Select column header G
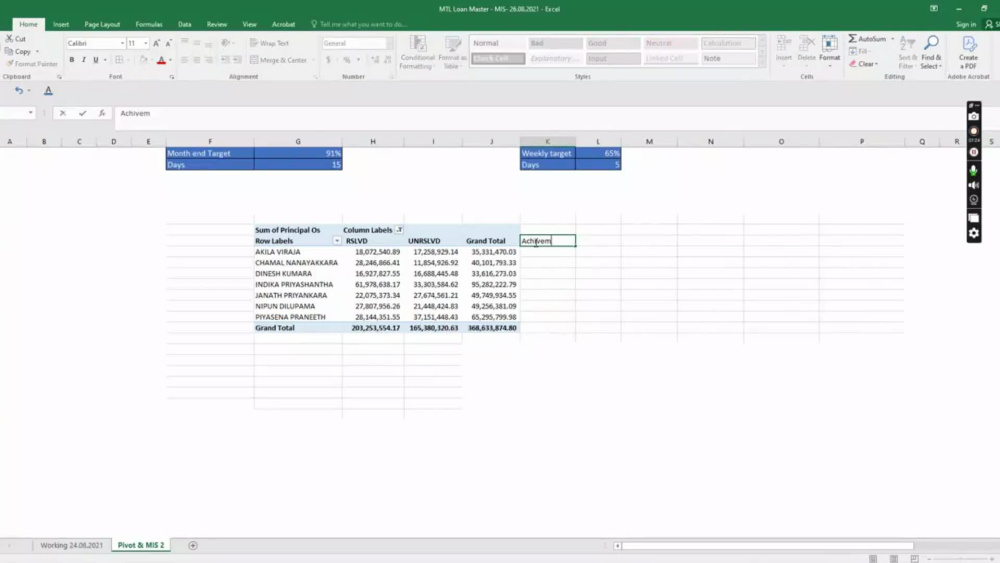This screenshot has height=563, width=1000. pyautogui.click(x=298, y=142)
